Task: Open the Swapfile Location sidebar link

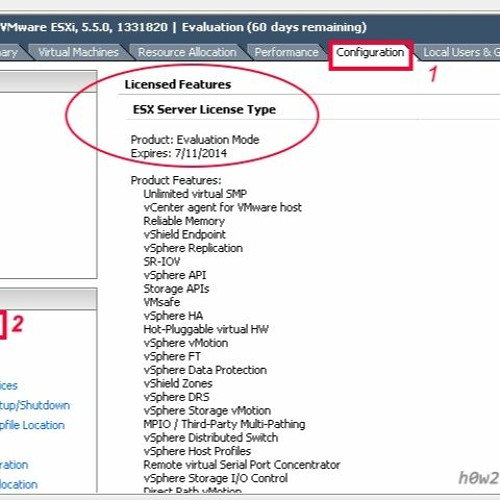Action: click(32, 425)
